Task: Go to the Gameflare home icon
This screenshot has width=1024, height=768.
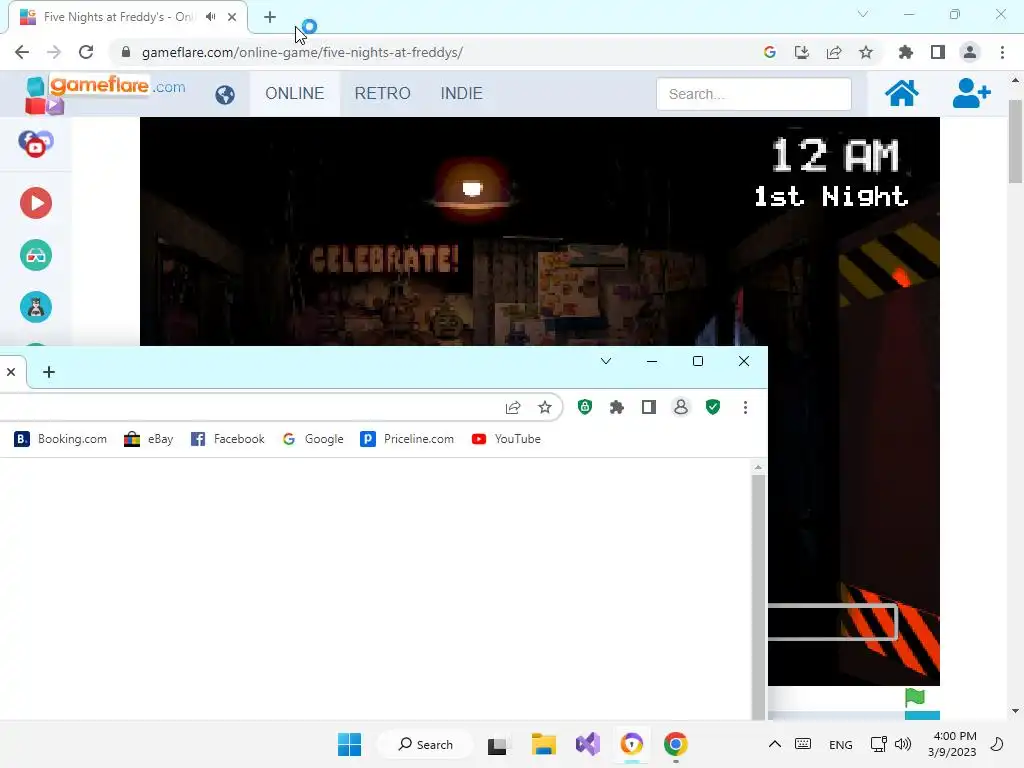Action: pos(902,93)
